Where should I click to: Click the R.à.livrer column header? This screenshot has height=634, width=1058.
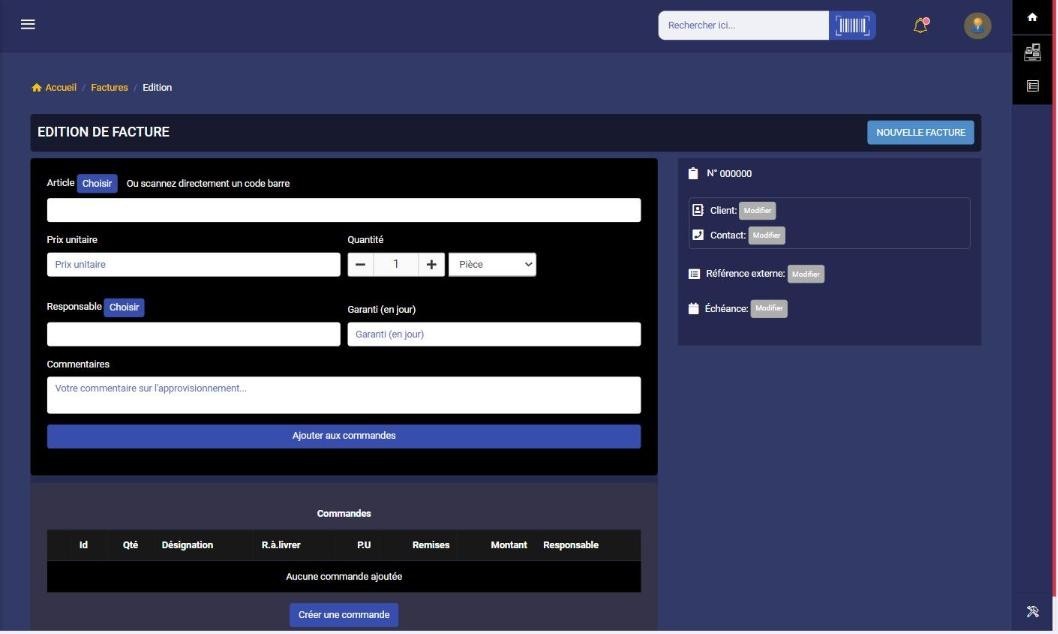pos(281,545)
